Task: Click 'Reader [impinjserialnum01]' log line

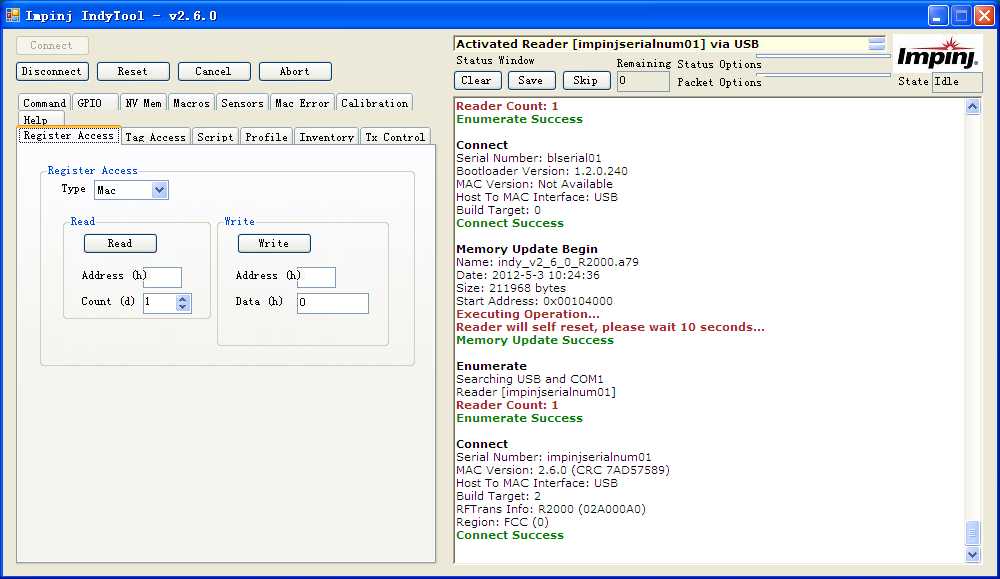Action: point(536,392)
